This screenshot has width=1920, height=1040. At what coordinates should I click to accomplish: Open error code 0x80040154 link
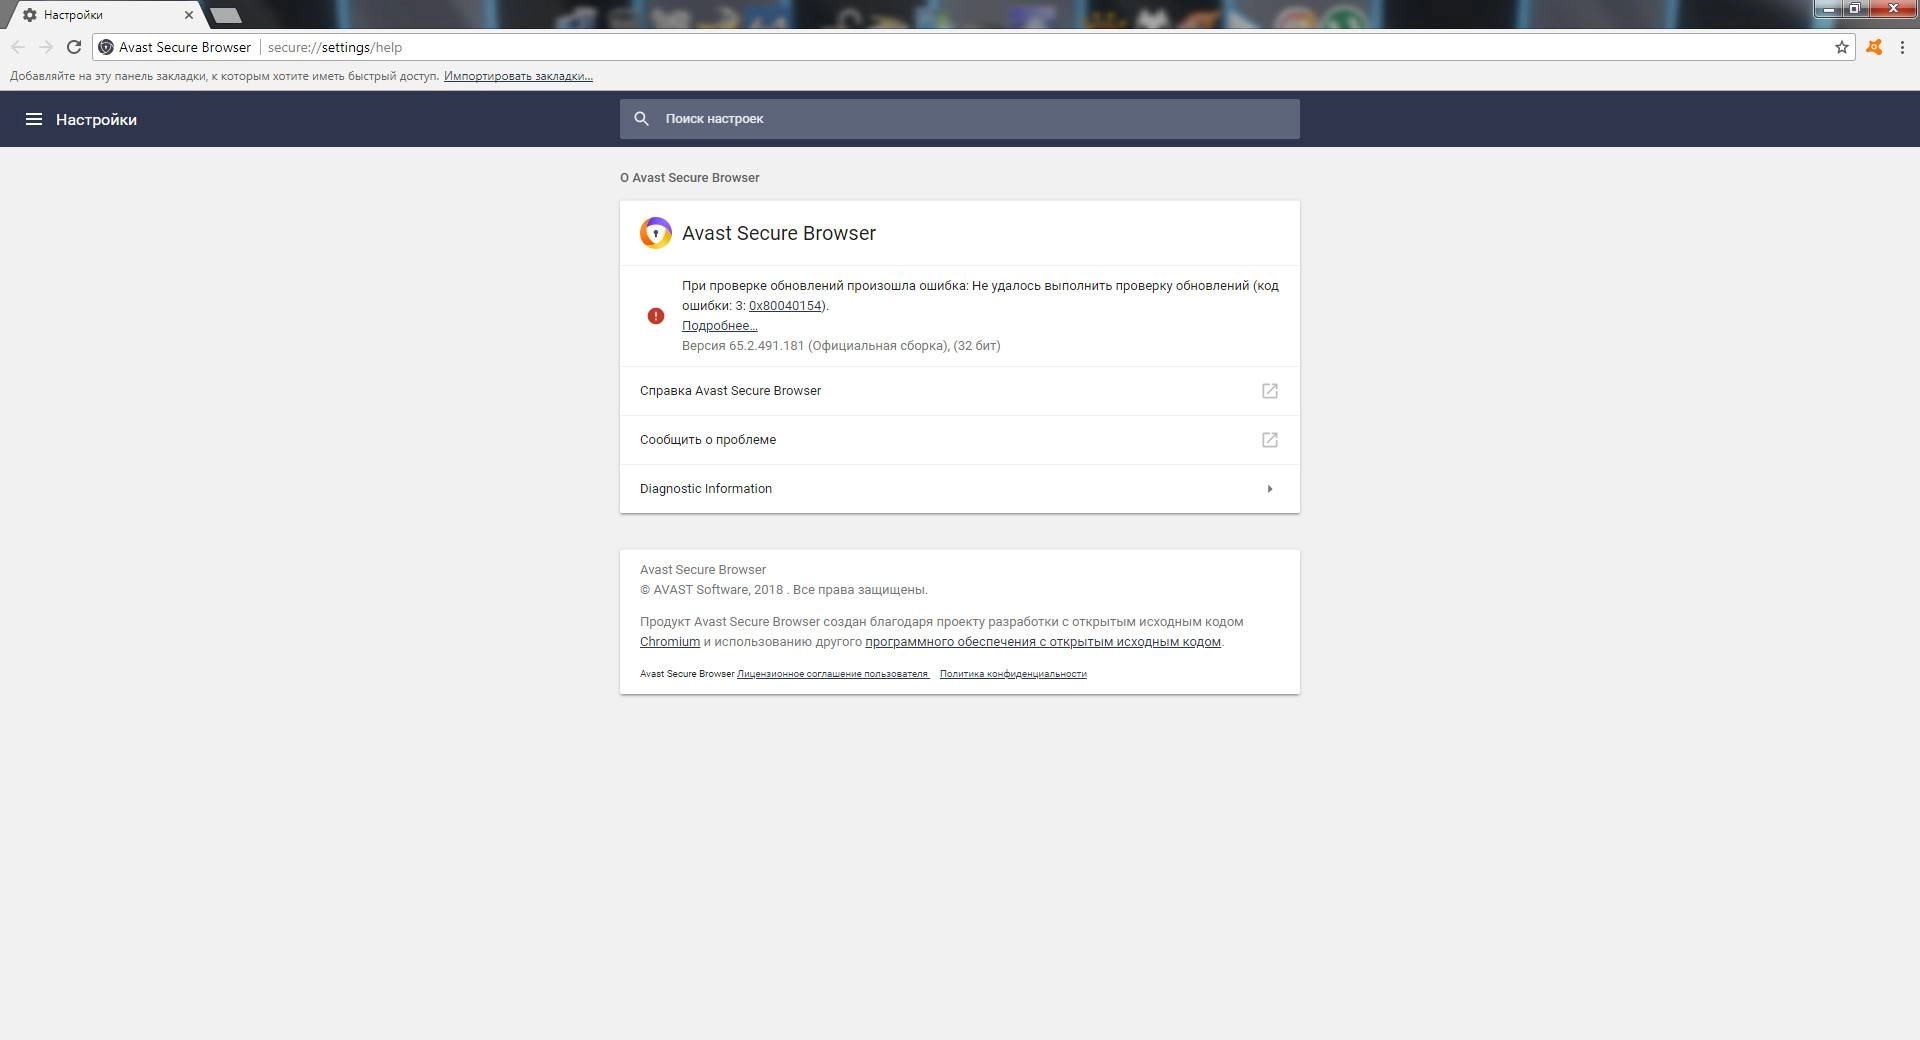click(785, 306)
